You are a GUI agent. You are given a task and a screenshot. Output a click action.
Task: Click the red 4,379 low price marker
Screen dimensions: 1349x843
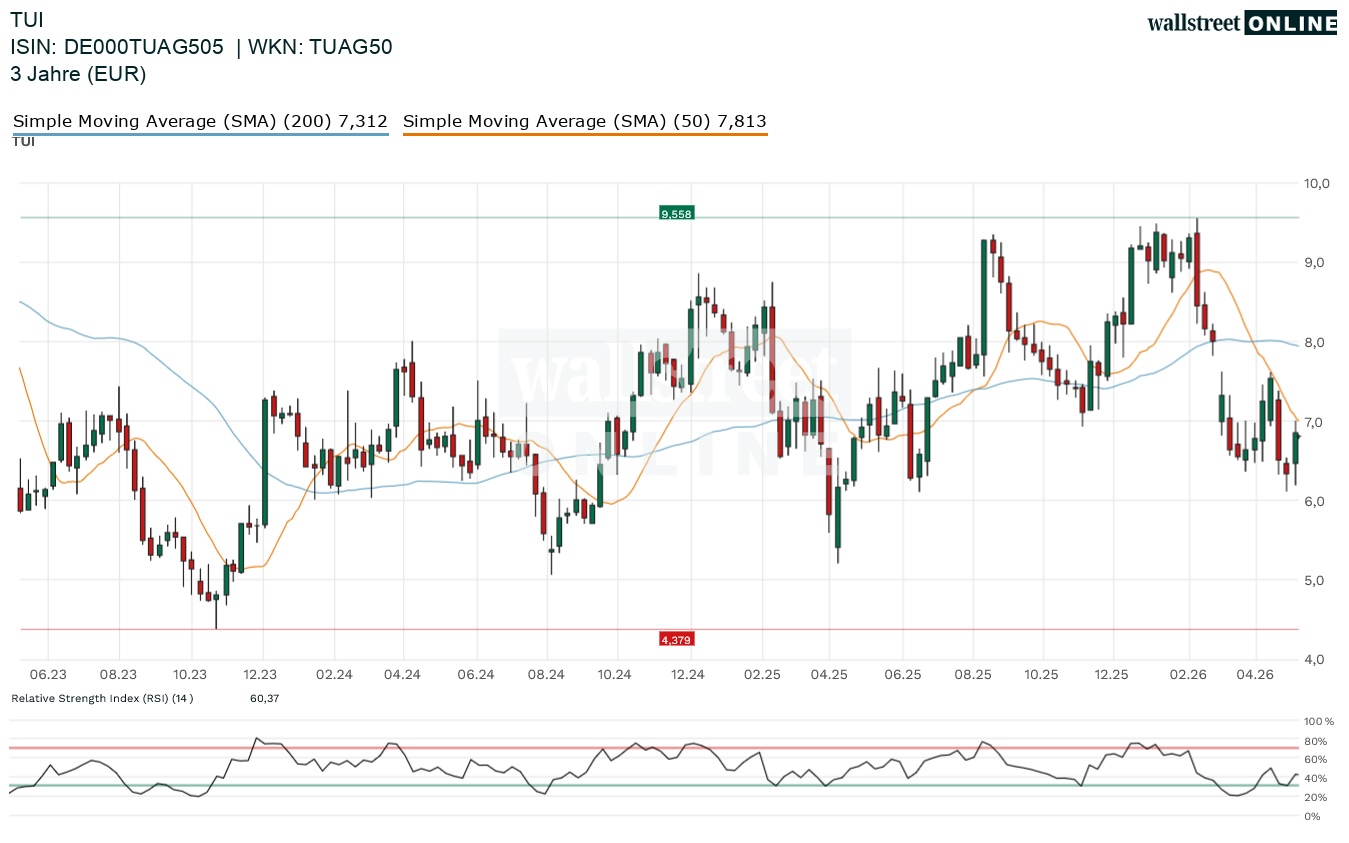coord(676,639)
